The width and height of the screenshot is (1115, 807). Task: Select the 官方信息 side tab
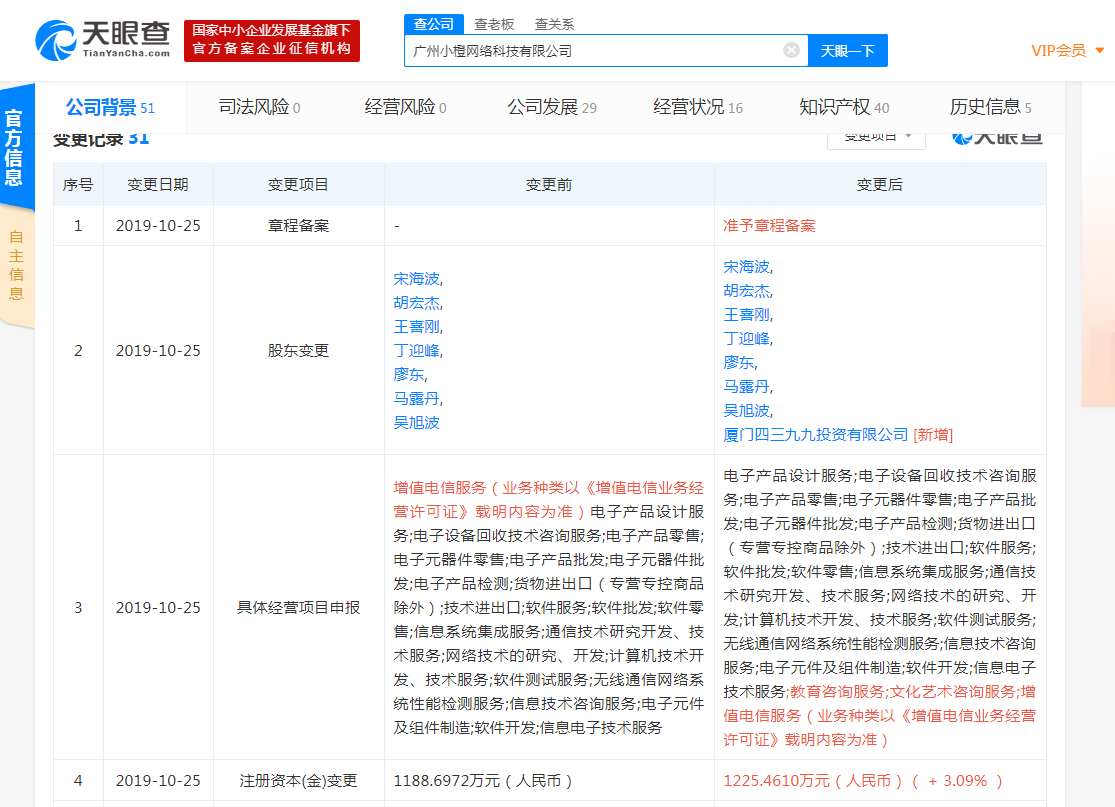(x=15, y=147)
